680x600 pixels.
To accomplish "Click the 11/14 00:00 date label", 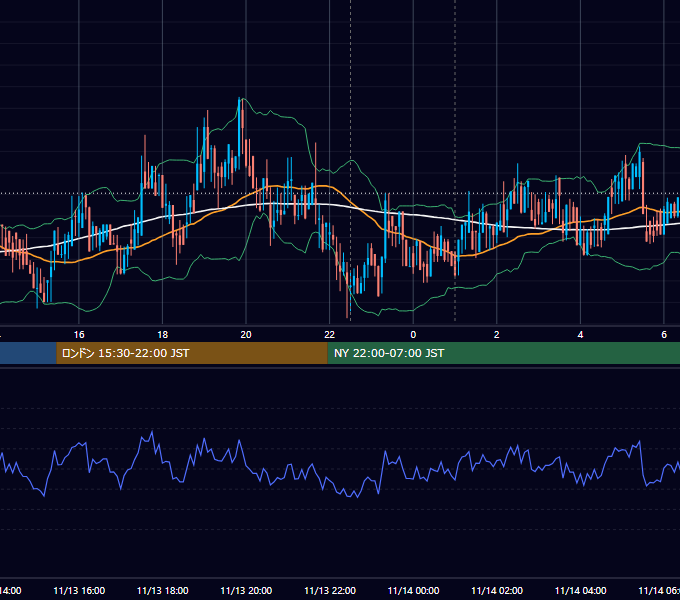I will (413, 590).
